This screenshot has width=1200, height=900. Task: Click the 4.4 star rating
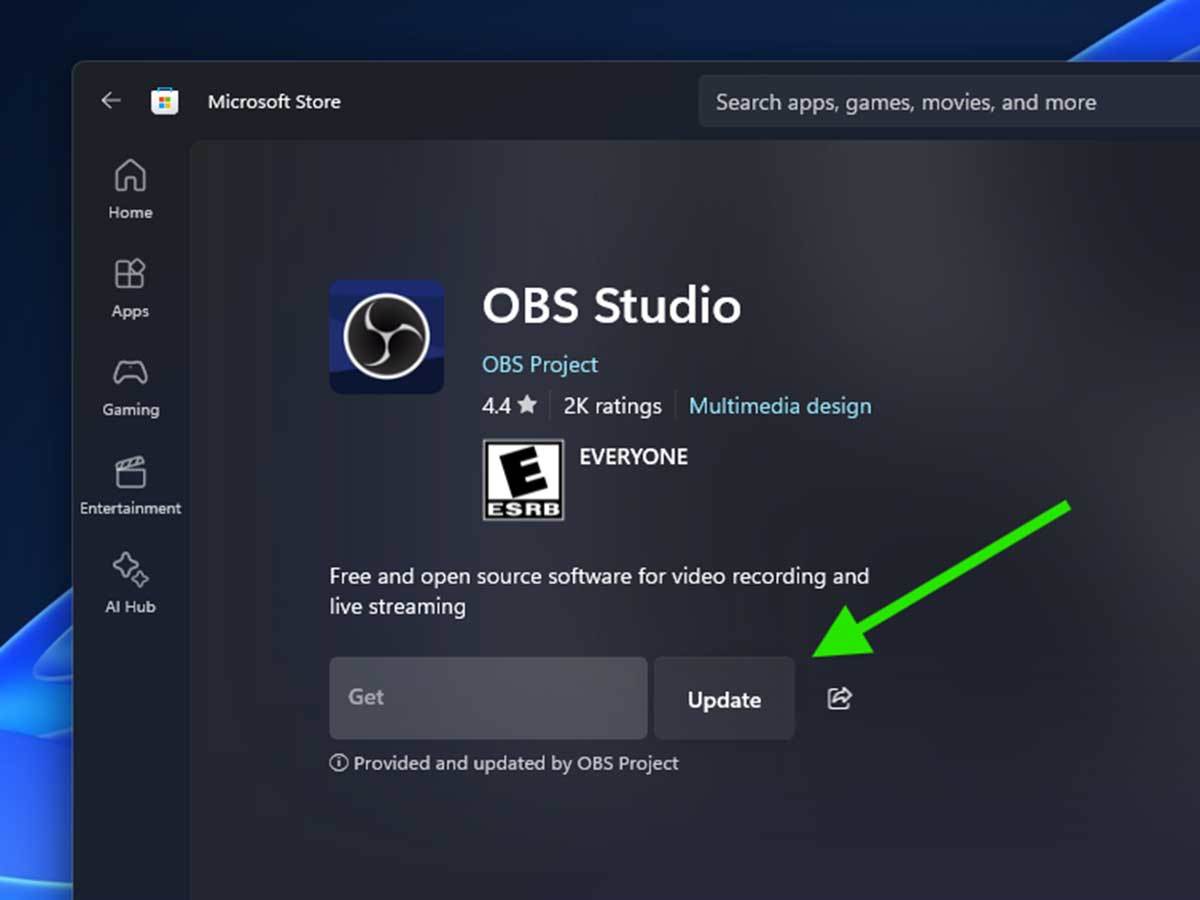point(510,406)
